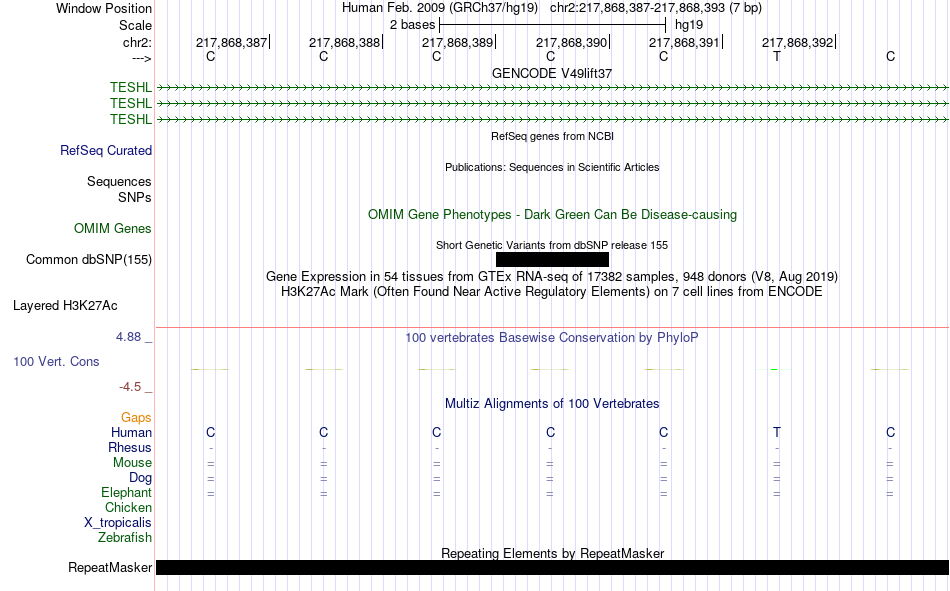The width and height of the screenshot is (950, 591).
Task: Click the SNPs track label
Action: pyautogui.click(x=135, y=197)
